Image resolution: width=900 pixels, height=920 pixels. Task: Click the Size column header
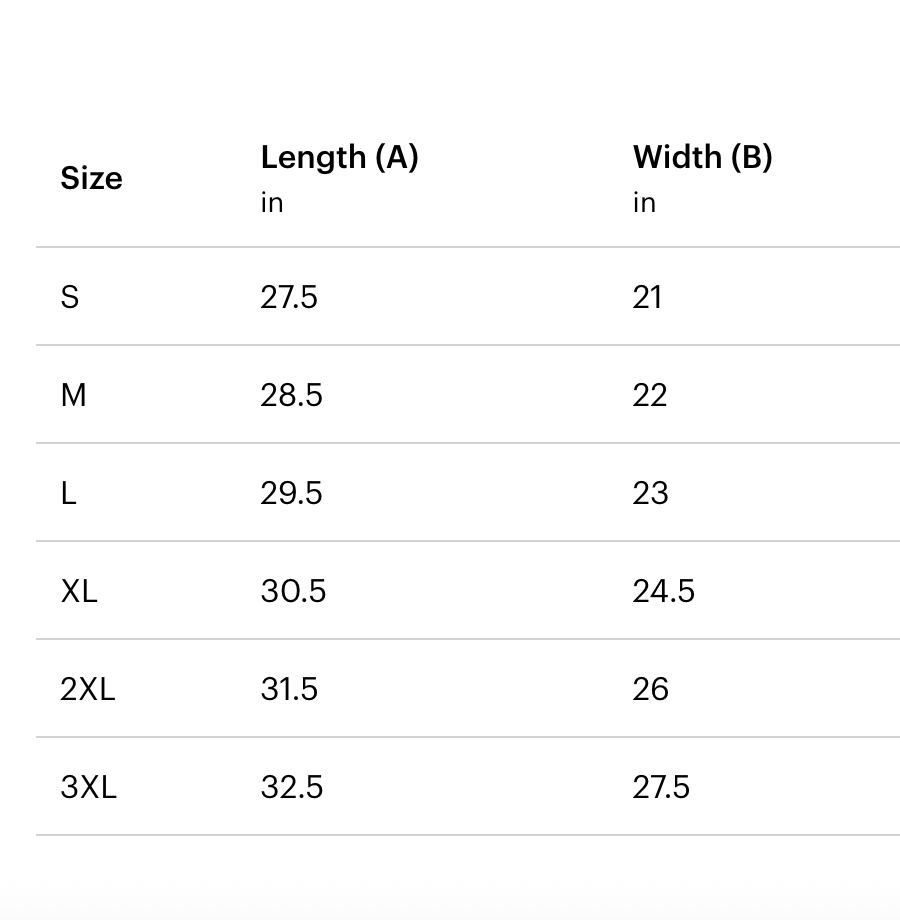91,178
